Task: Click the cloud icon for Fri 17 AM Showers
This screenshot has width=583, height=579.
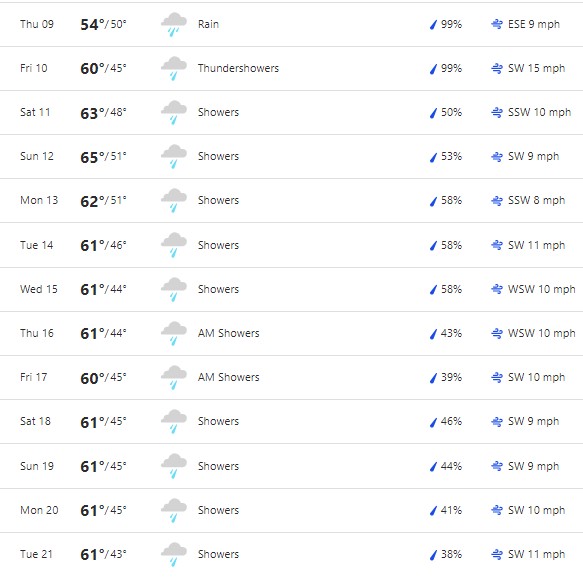Action: [x=174, y=377]
